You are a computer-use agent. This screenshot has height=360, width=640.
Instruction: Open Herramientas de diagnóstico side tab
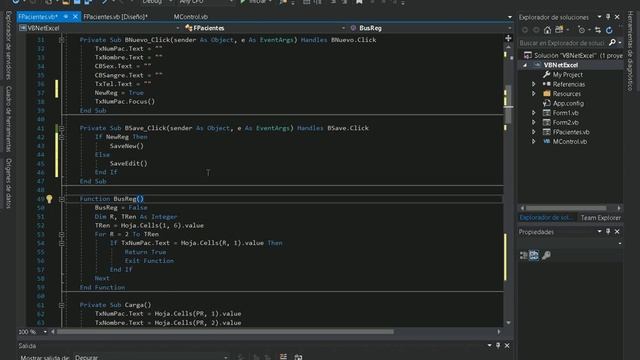coord(630,51)
